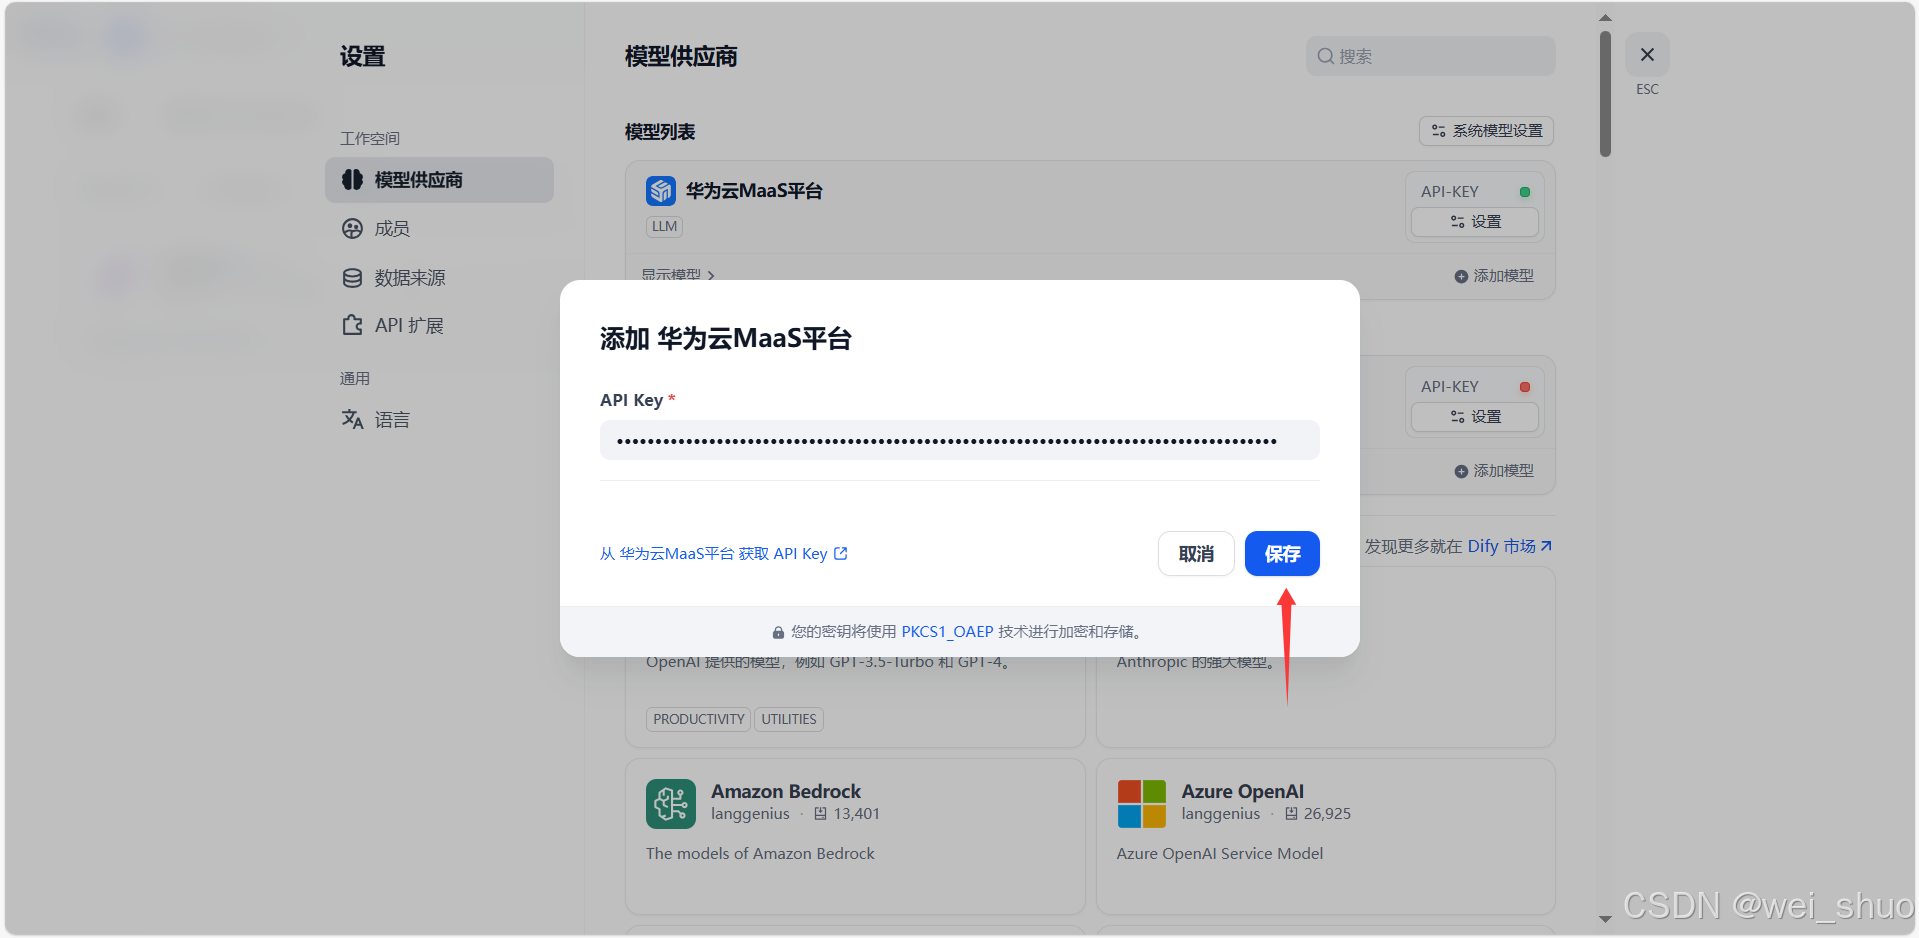Click the Amazon Bedrock provider icon

pos(671,803)
